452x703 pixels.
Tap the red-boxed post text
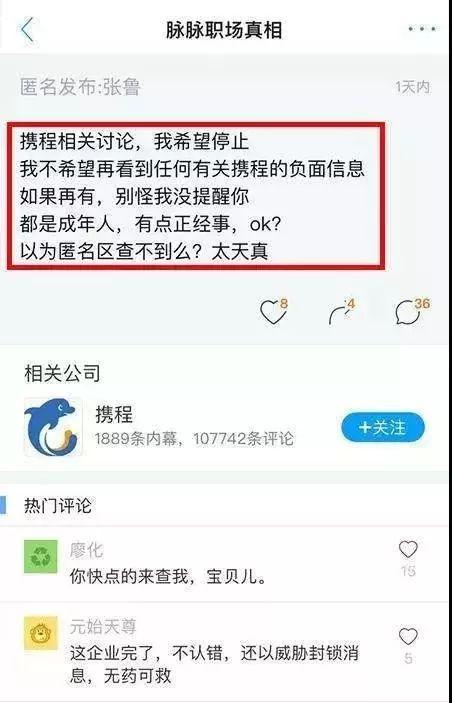point(196,196)
